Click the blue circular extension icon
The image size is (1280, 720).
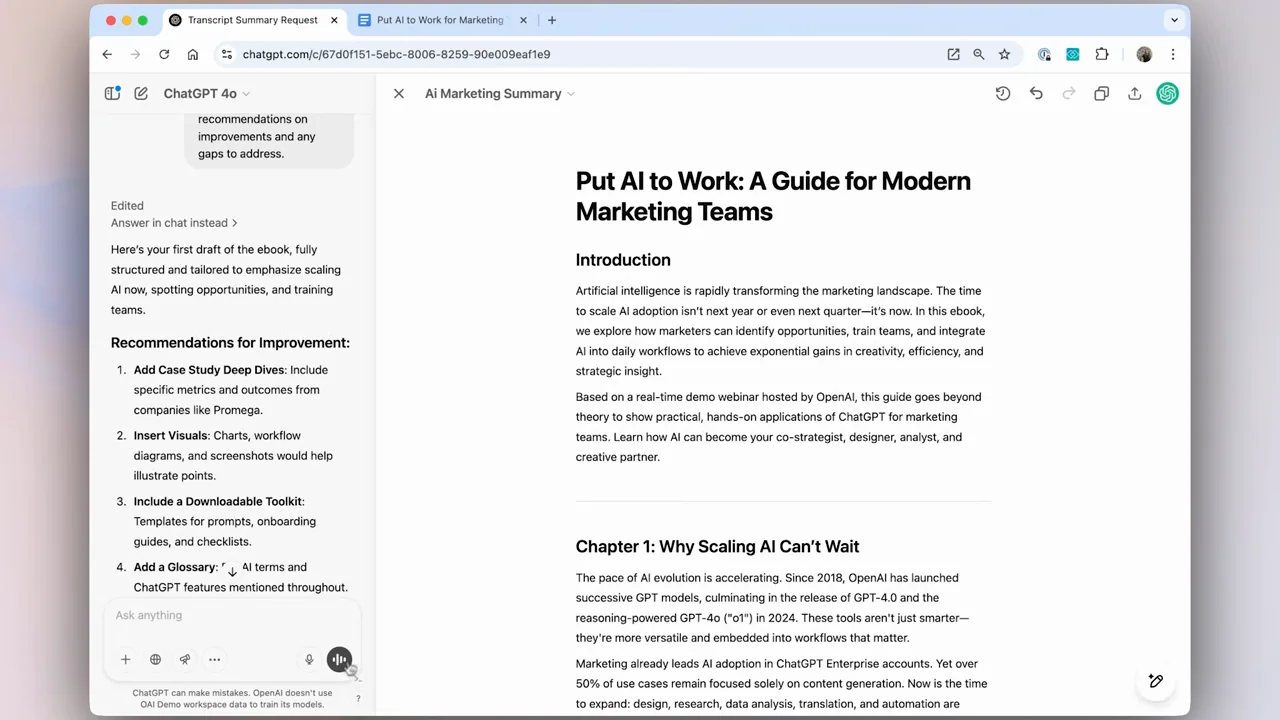click(x=1044, y=54)
